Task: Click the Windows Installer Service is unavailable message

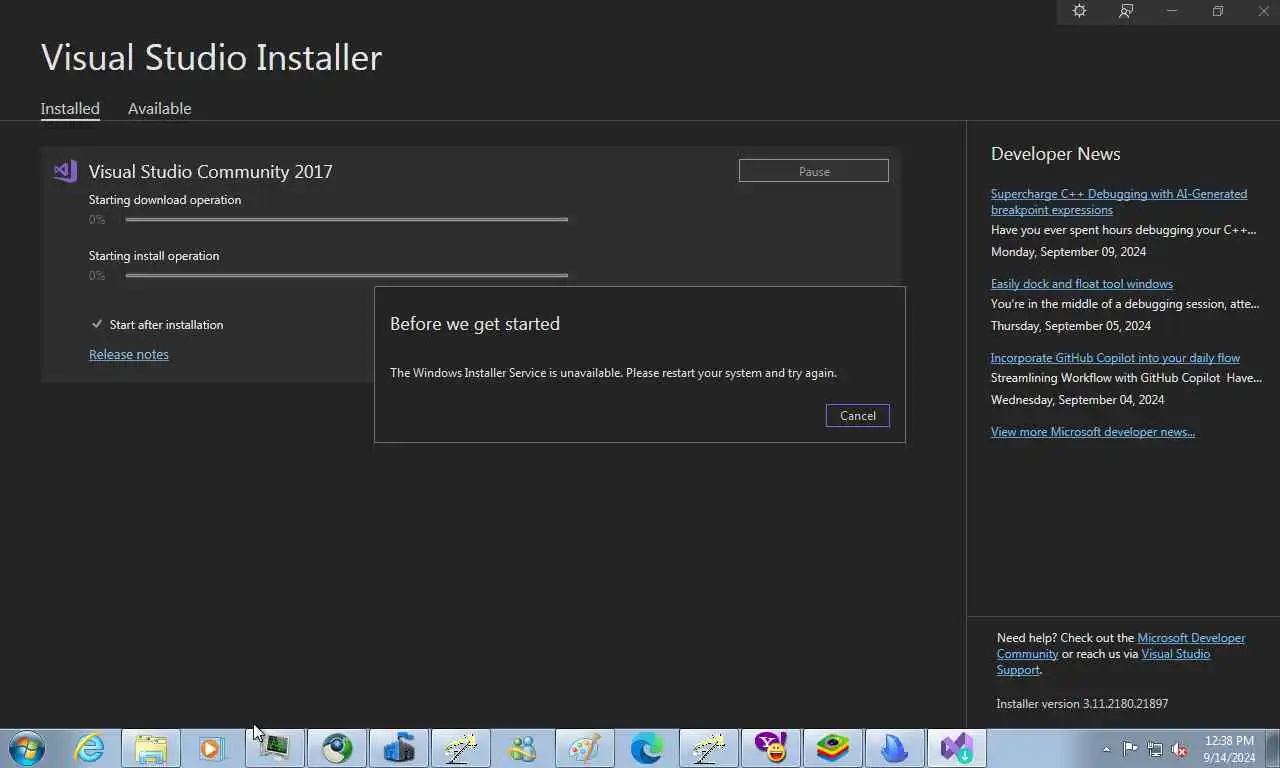Action: click(x=613, y=372)
